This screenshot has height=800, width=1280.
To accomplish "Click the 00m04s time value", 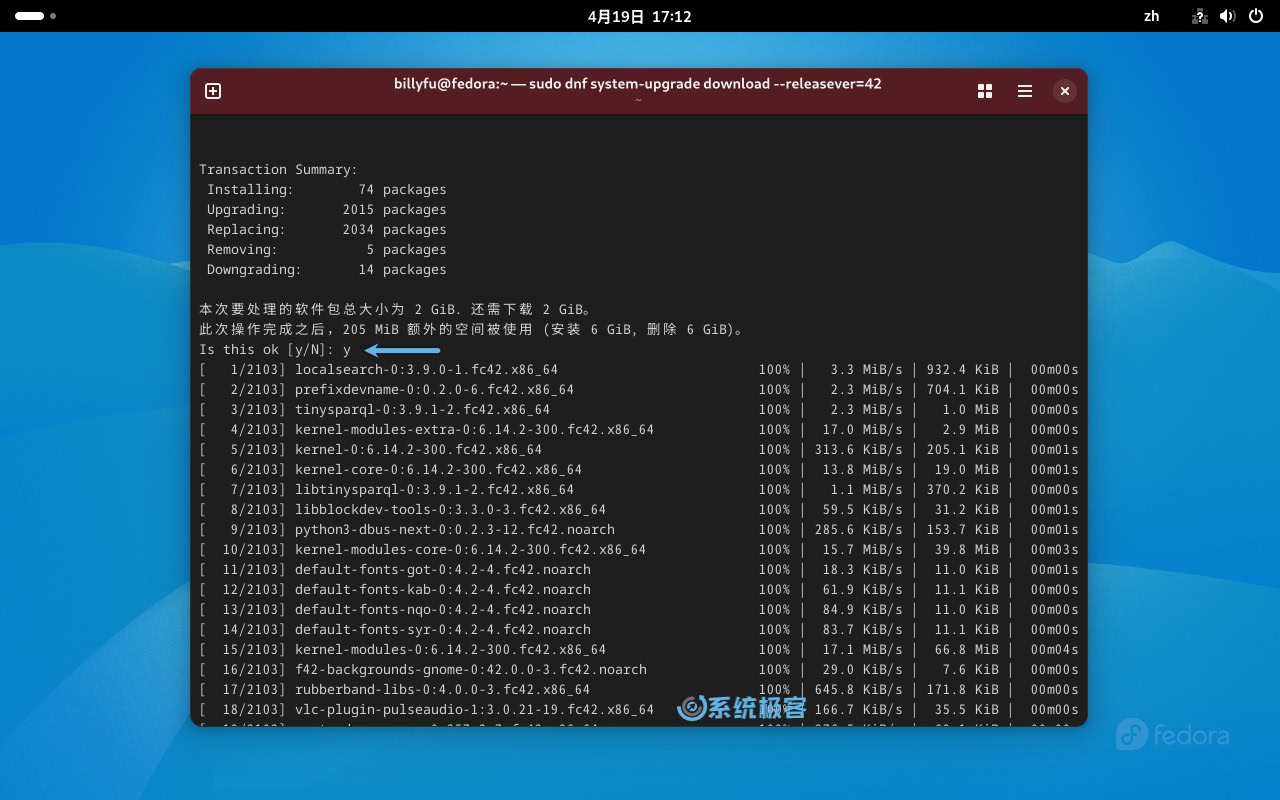I will pos(1055,649).
